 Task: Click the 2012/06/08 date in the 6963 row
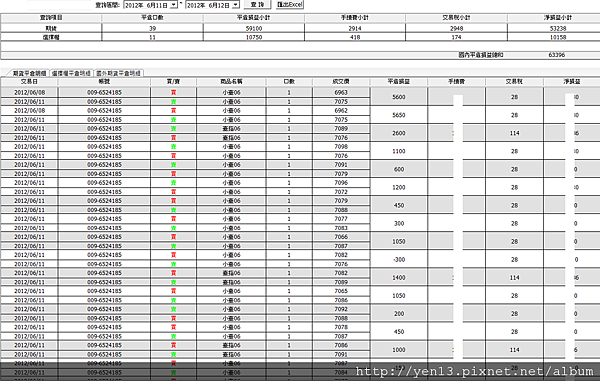point(29,92)
